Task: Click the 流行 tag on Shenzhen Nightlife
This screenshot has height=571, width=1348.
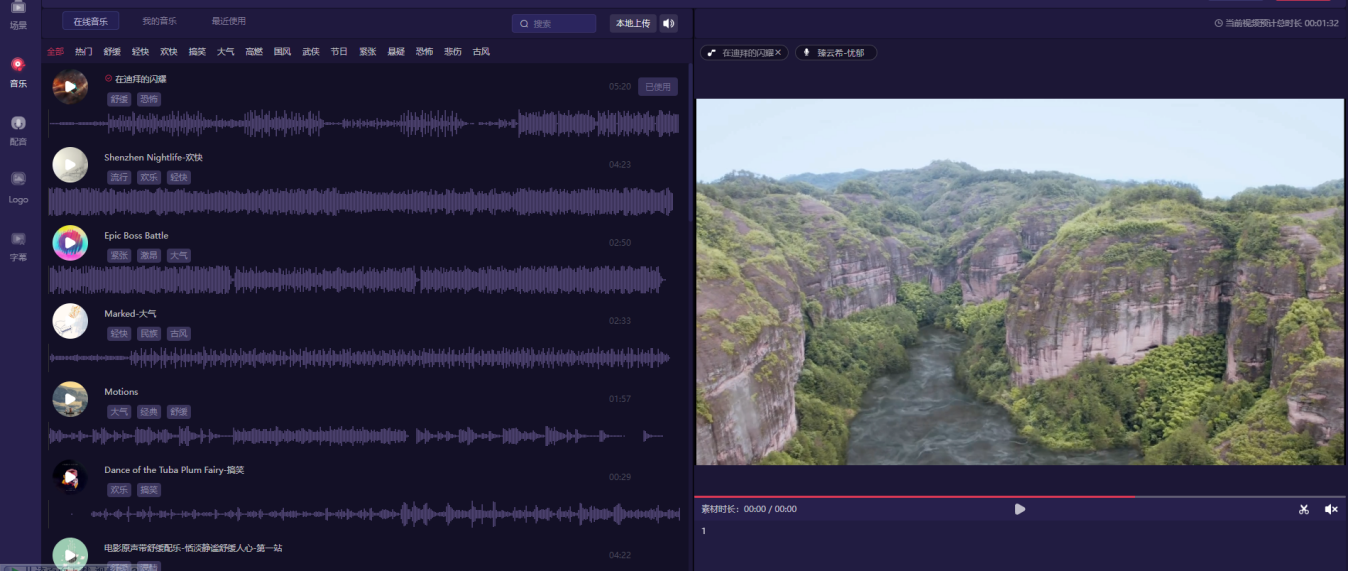Action: point(120,177)
